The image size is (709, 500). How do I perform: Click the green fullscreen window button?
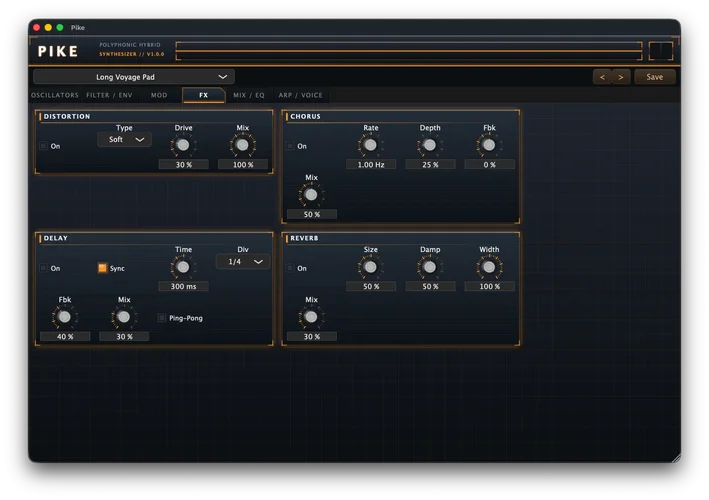click(60, 28)
